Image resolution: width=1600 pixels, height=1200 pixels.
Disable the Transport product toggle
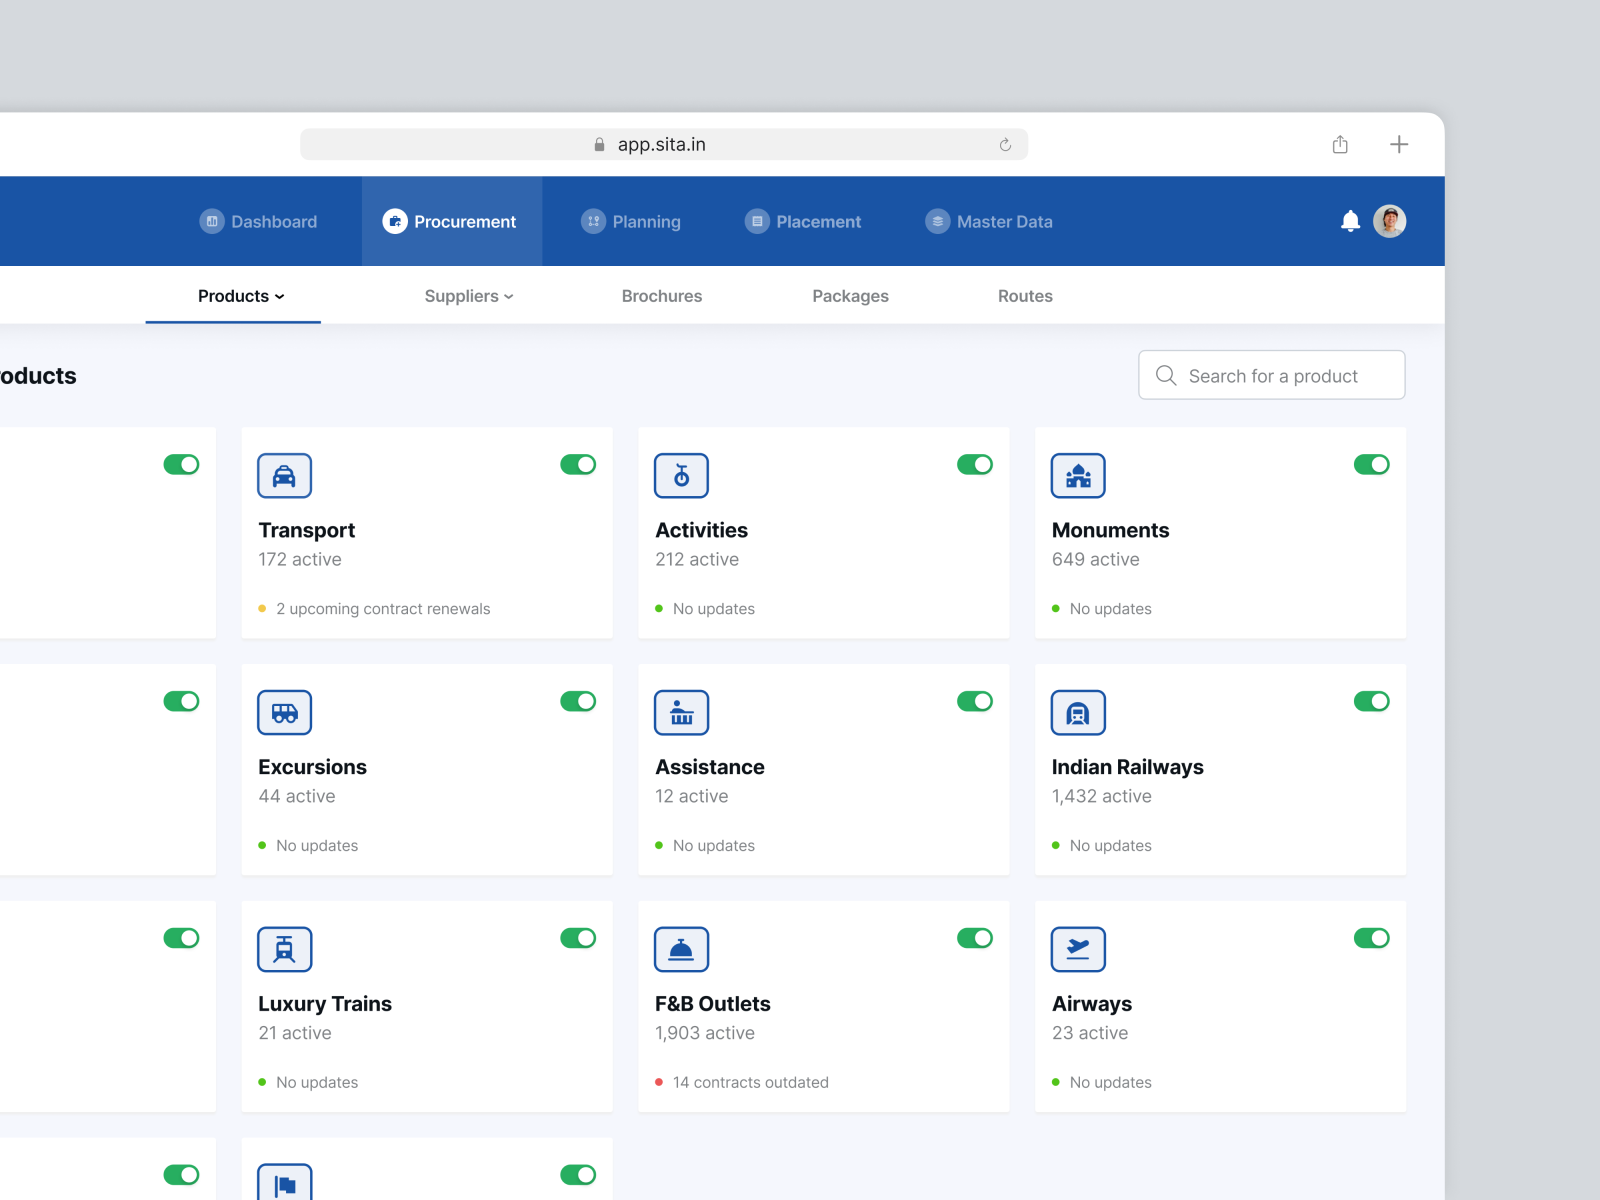click(x=578, y=464)
